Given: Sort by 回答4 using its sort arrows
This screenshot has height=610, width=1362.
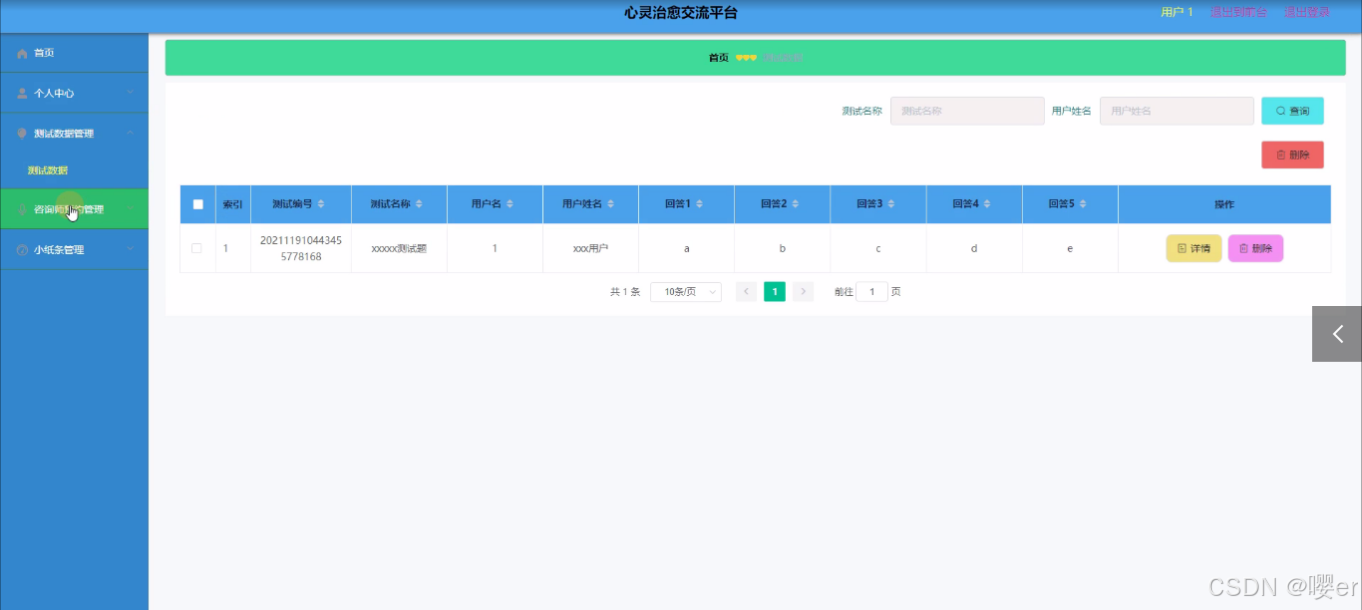Looking at the screenshot, I should point(988,204).
